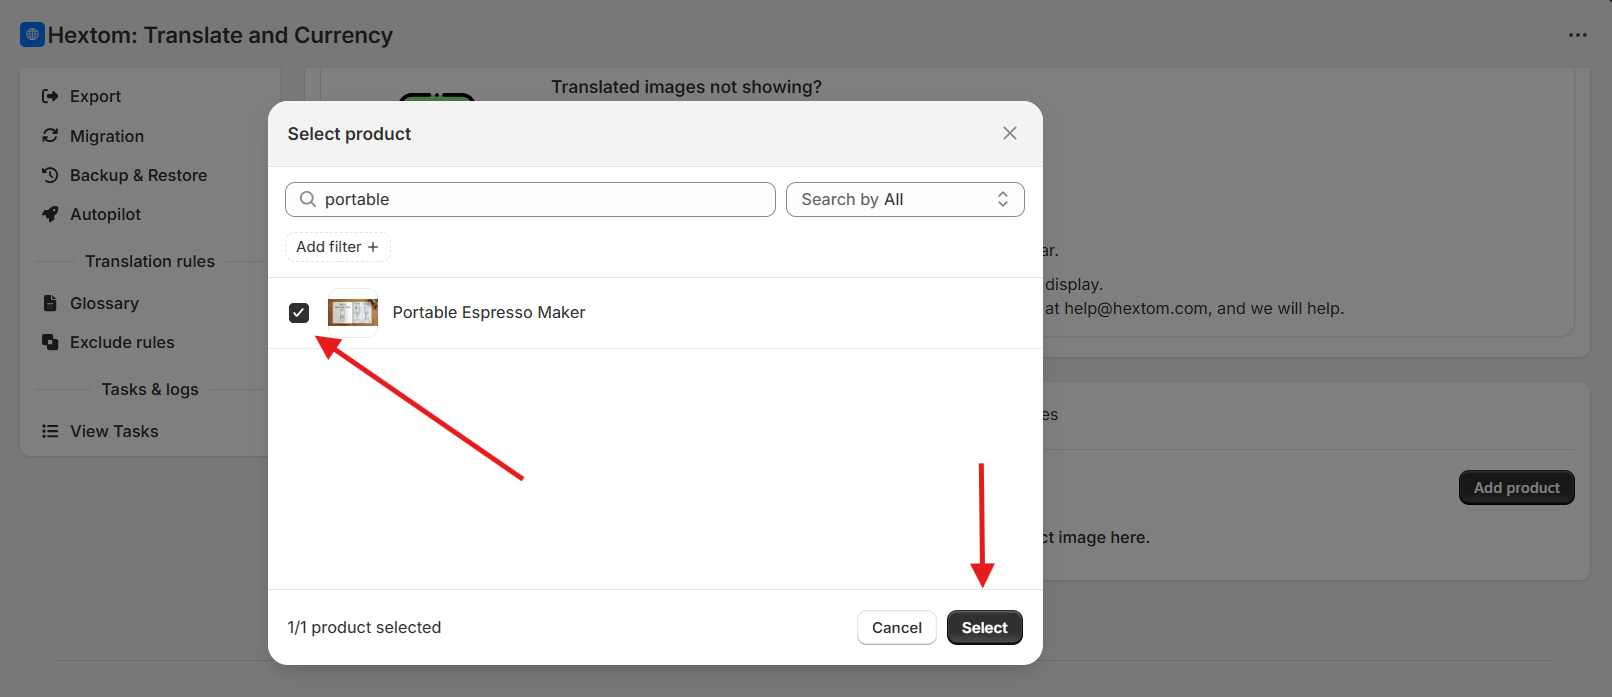Click the Hextom: Translate and Currency title
The width and height of the screenshot is (1612, 697).
(x=220, y=35)
